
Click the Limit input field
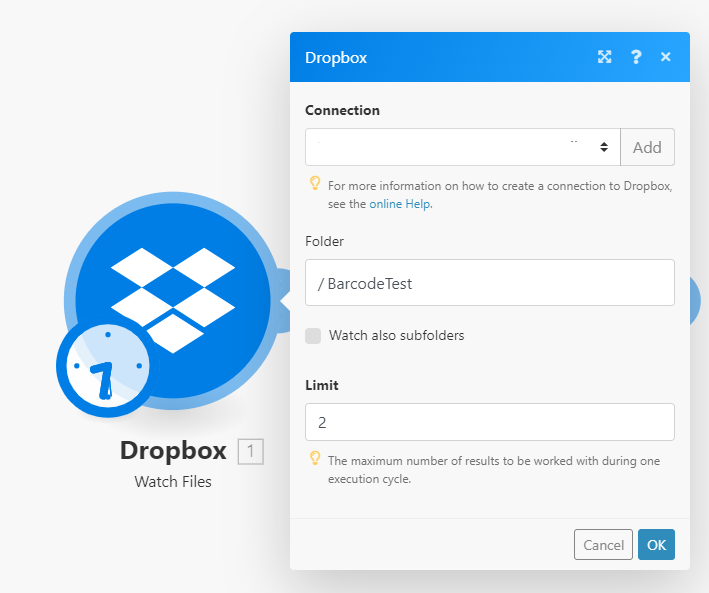(490, 422)
